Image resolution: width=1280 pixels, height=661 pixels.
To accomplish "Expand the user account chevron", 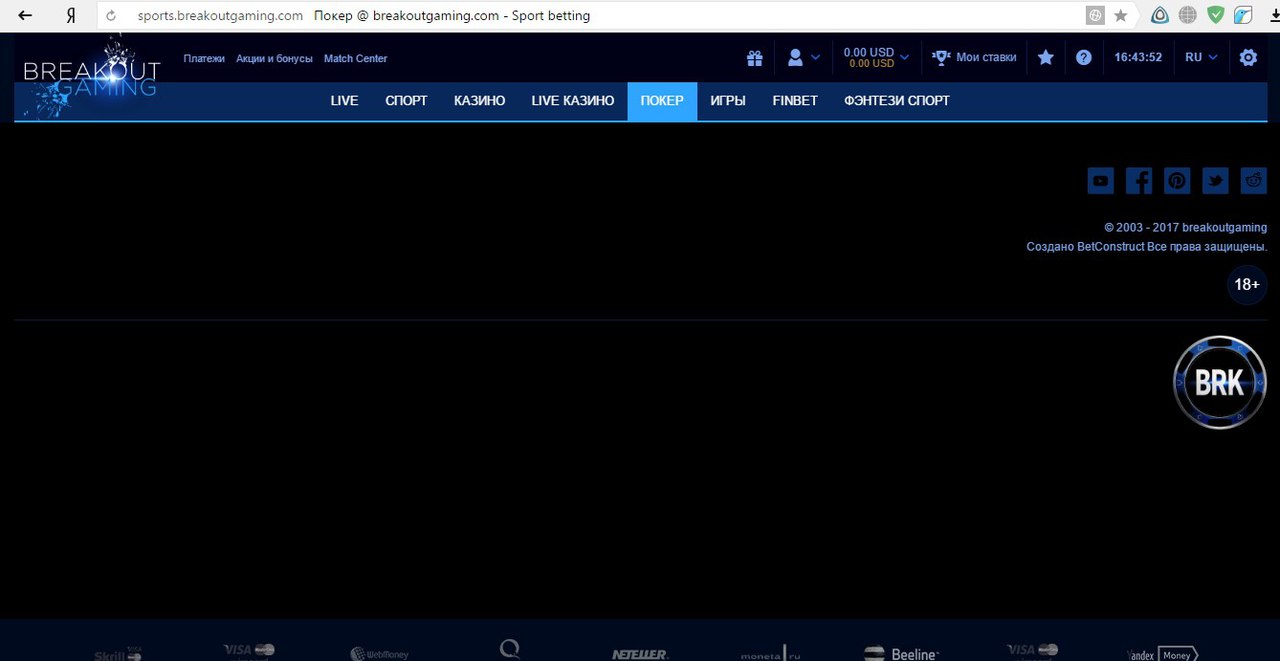I will (815, 58).
